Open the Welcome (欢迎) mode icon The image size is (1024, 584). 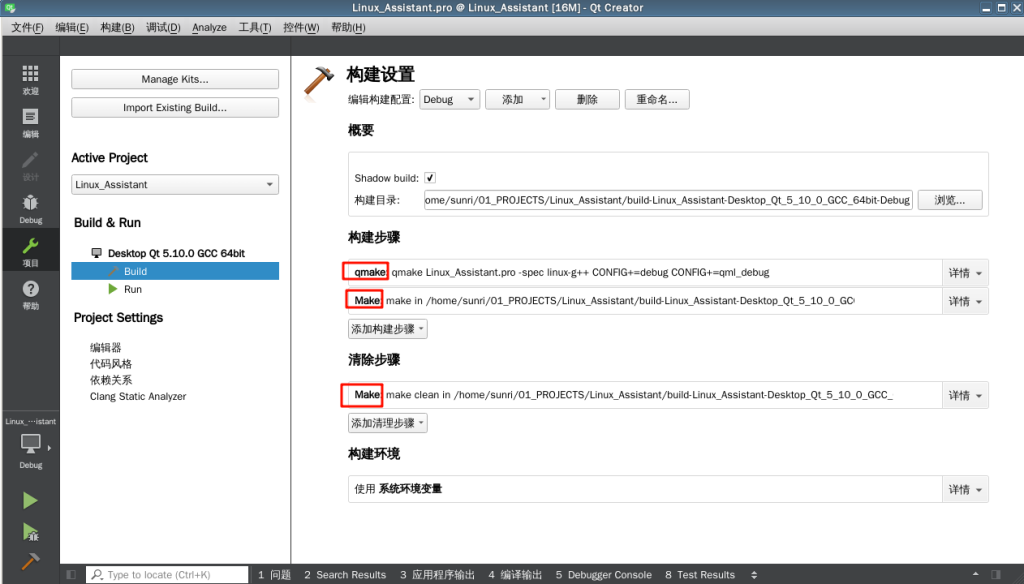(30, 79)
